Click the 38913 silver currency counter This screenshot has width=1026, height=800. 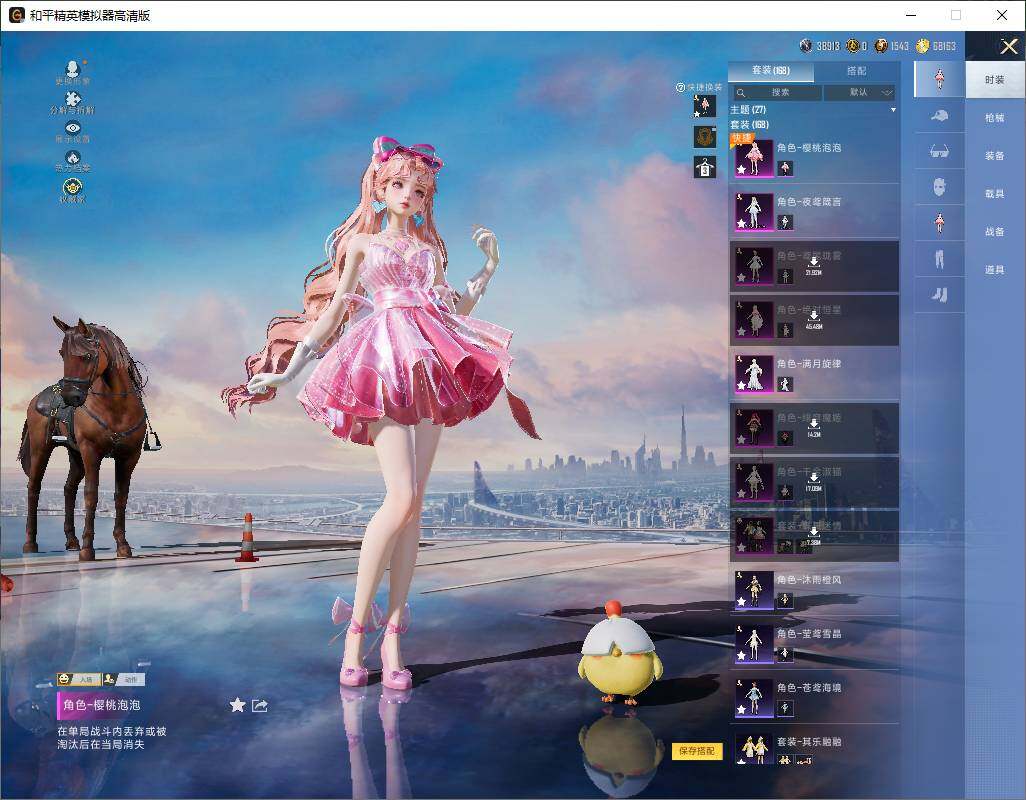point(820,46)
